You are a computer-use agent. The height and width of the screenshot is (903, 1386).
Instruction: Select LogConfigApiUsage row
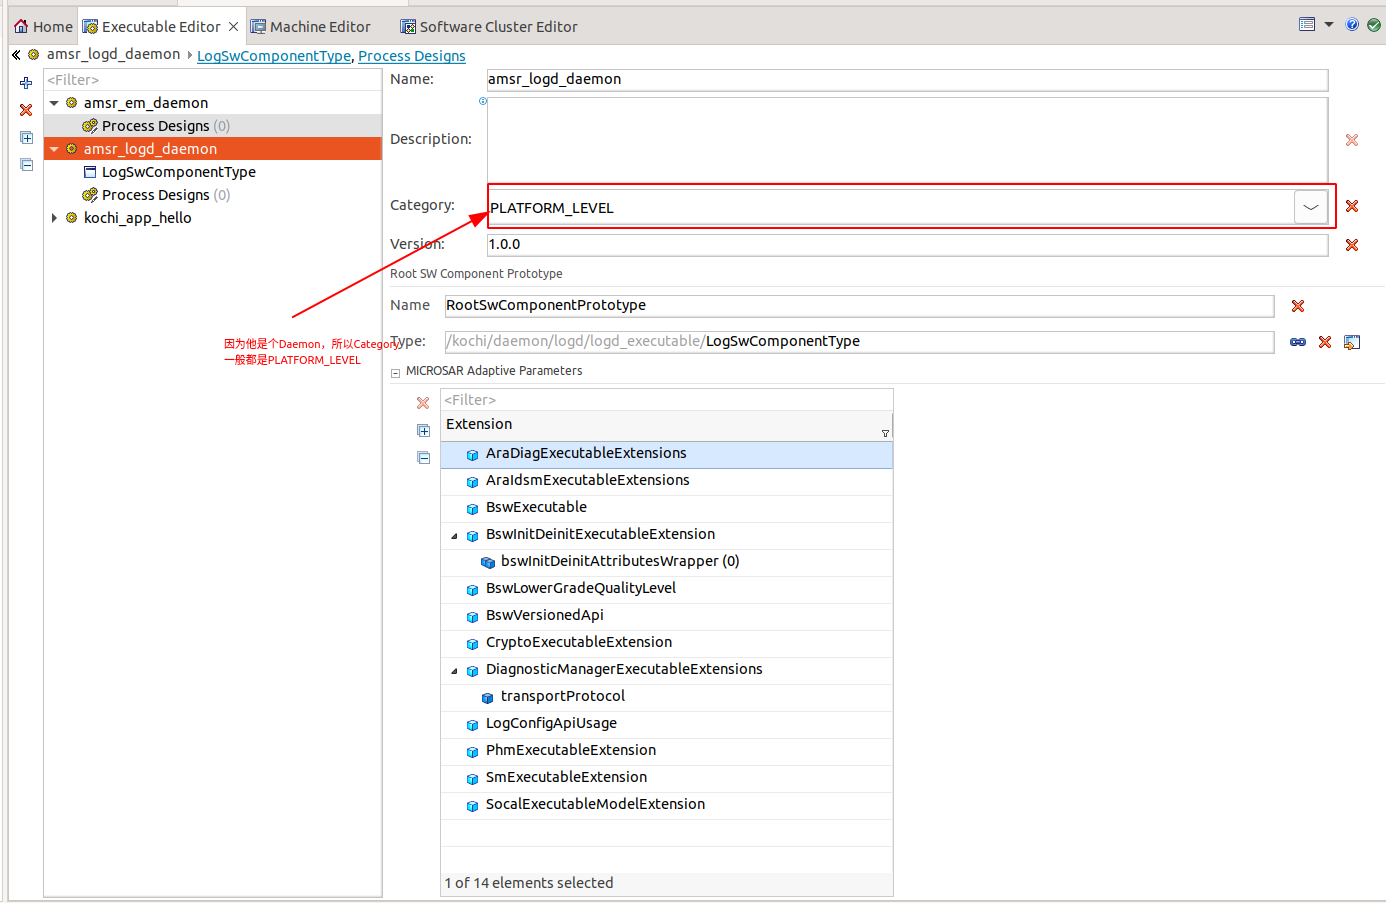tap(666, 724)
